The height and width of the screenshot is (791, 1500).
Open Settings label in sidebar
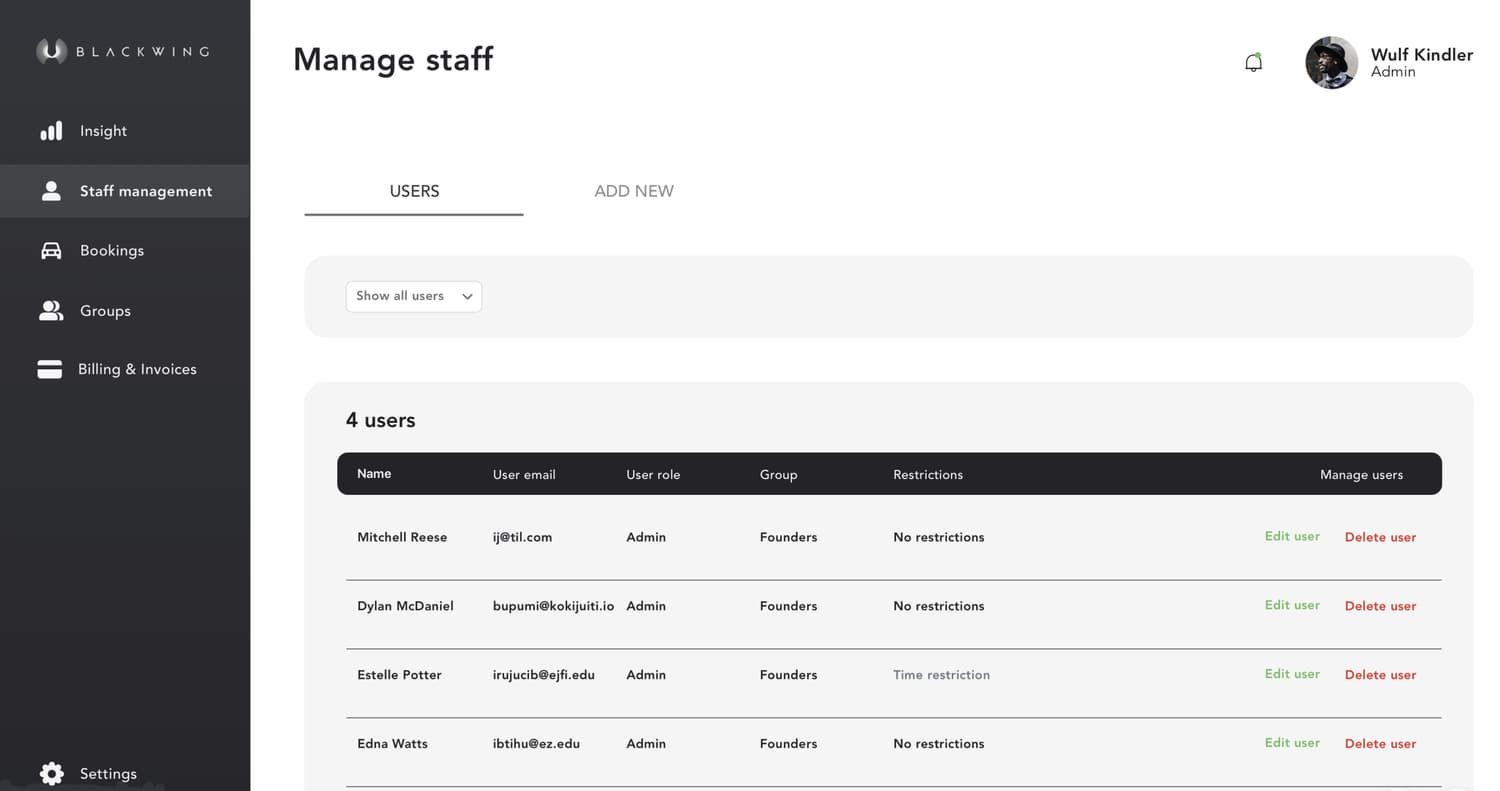click(108, 773)
